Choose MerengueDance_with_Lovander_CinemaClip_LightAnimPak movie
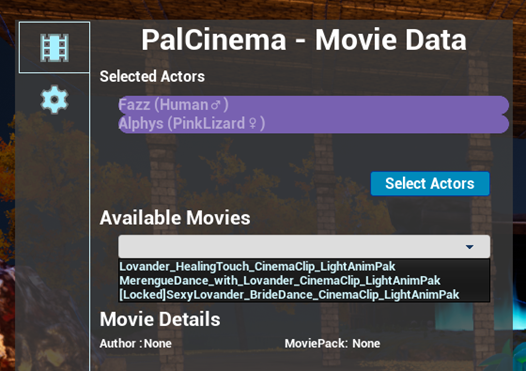 [x=304, y=280]
